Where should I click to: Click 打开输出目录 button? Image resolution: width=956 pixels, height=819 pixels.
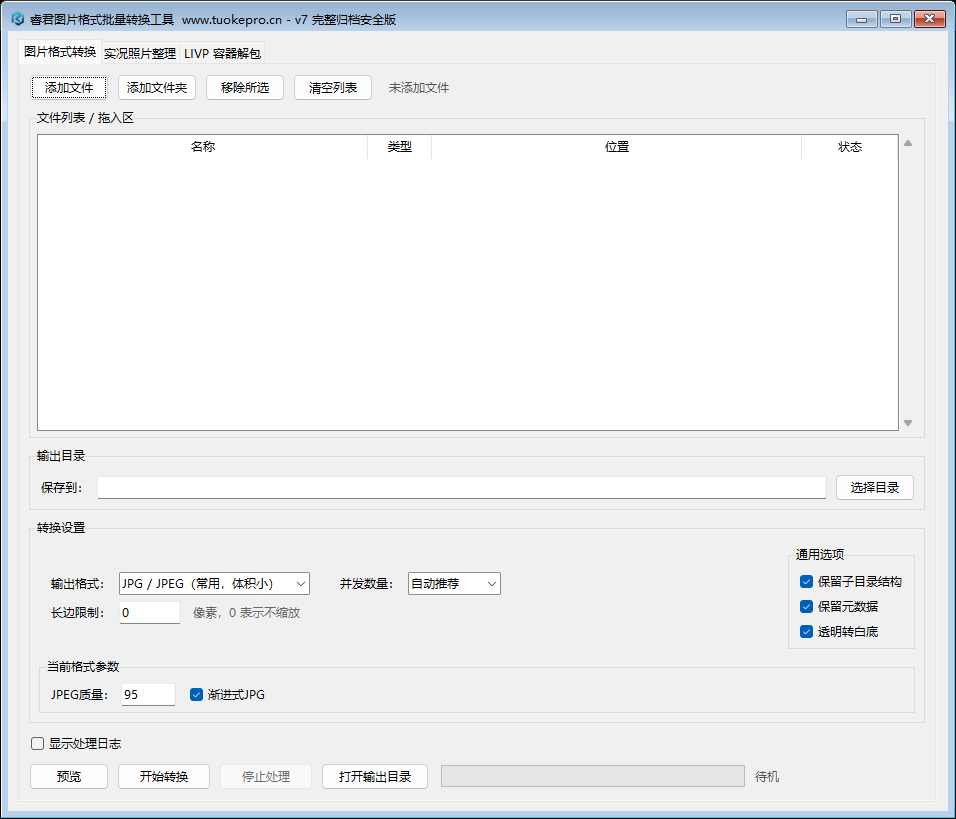(x=375, y=777)
